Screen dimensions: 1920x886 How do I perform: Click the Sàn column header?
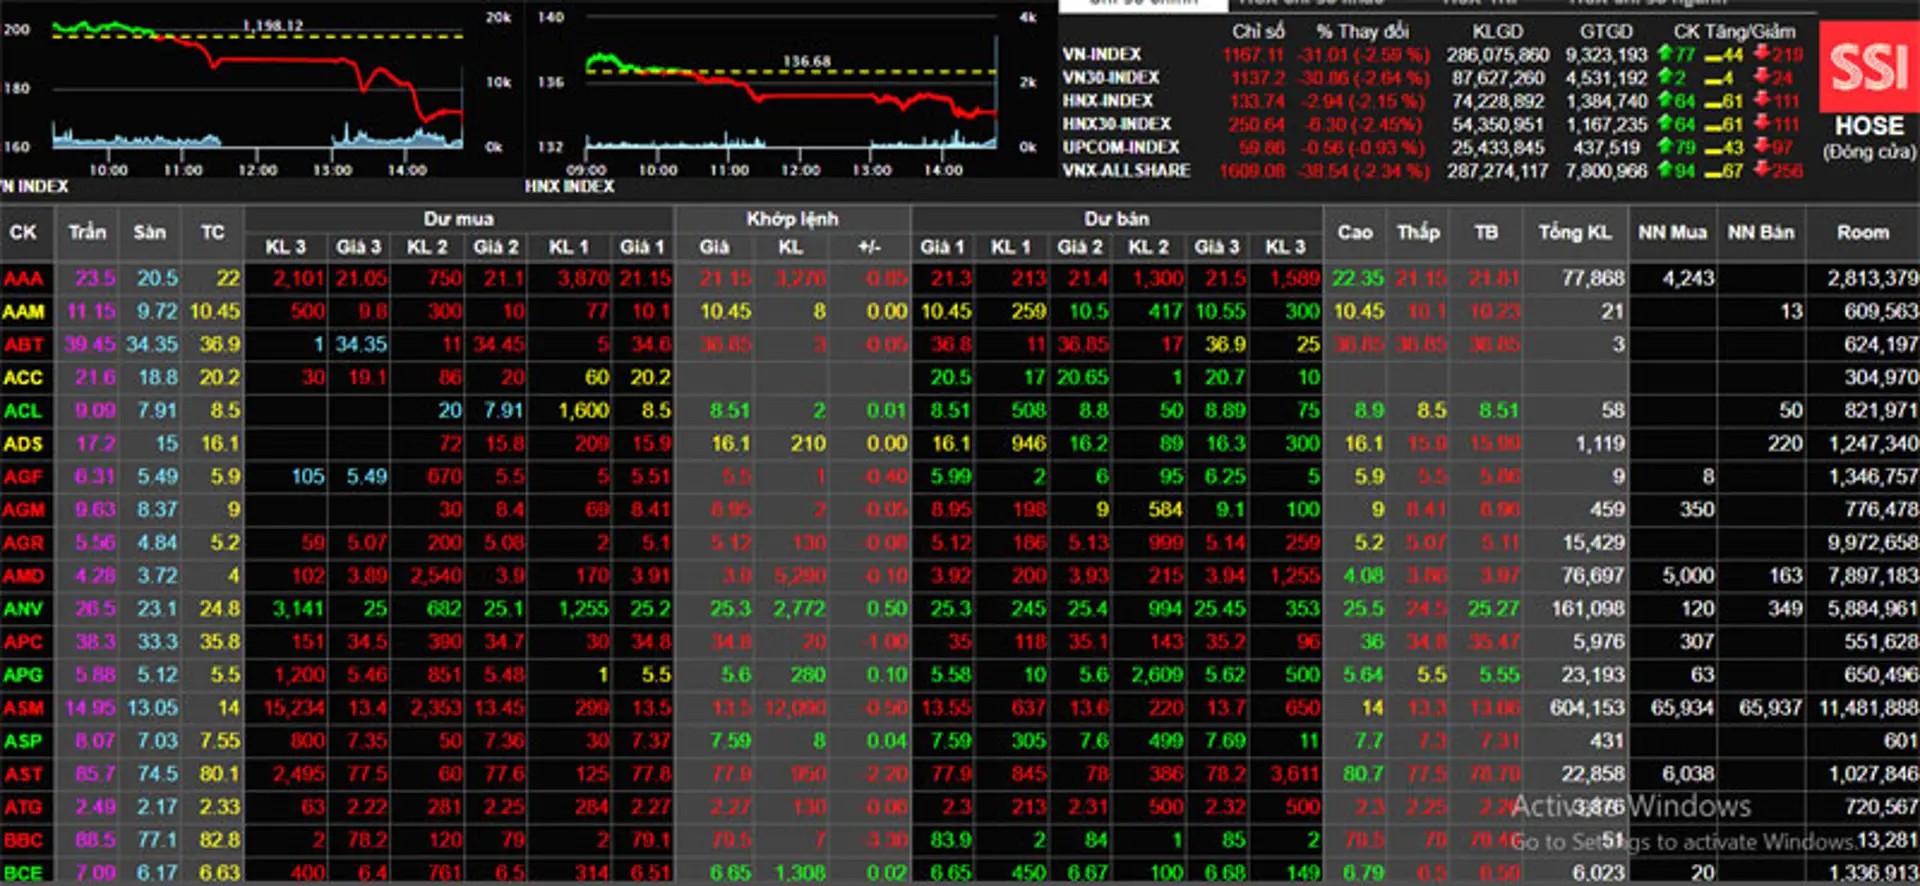(x=150, y=232)
